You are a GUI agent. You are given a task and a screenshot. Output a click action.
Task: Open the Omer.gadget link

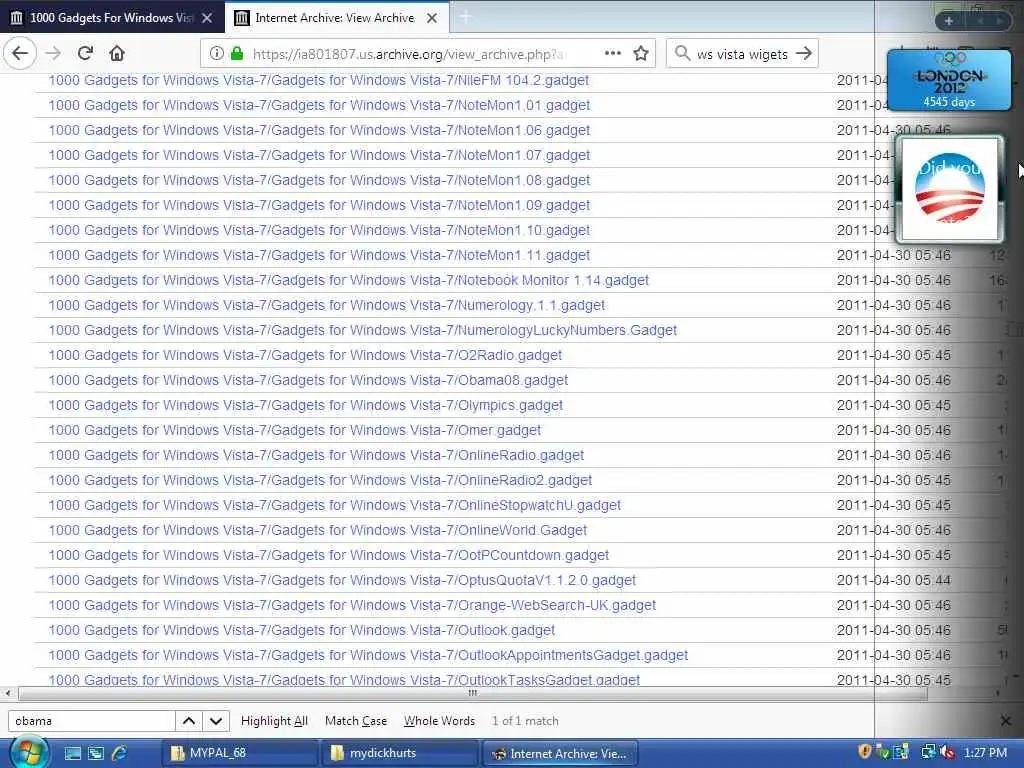295,430
